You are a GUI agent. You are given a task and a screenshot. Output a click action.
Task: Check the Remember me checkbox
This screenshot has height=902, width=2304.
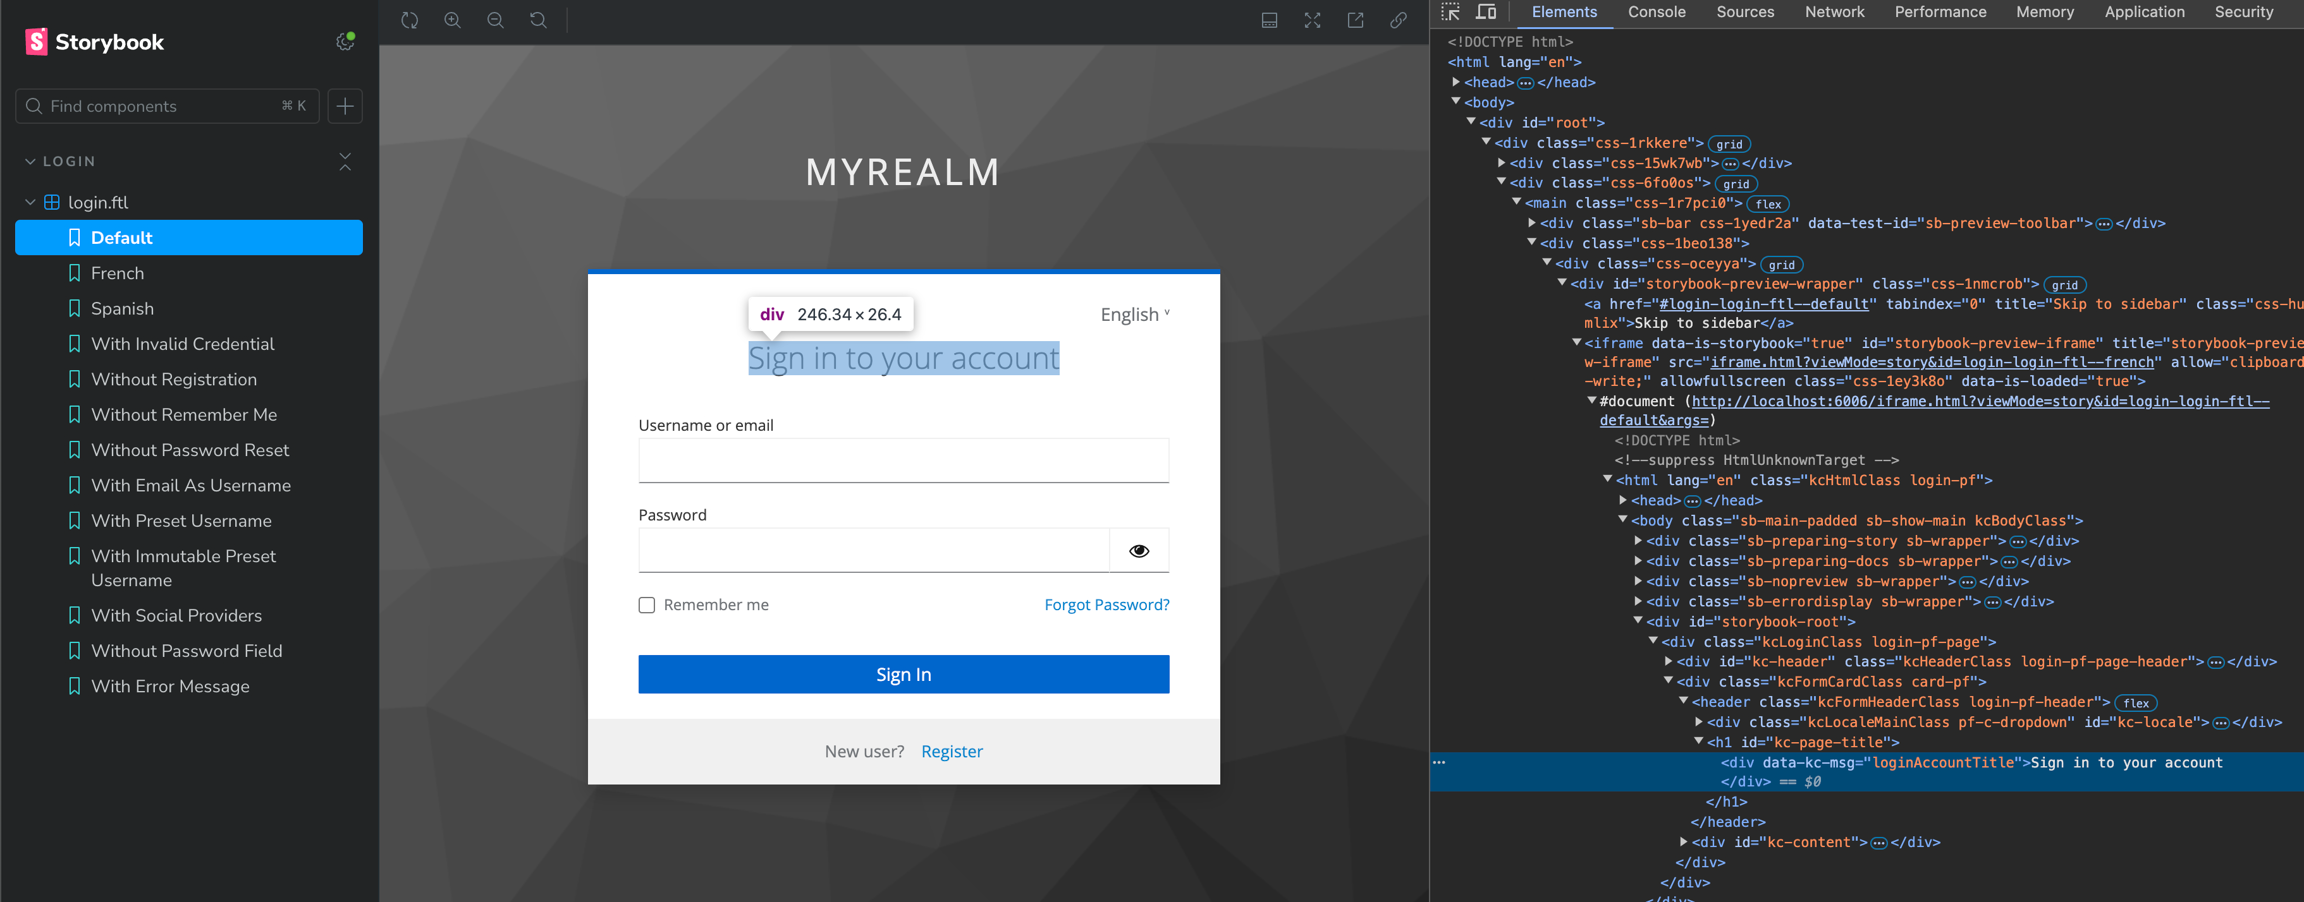pyautogui.click(x=647, y=605)
